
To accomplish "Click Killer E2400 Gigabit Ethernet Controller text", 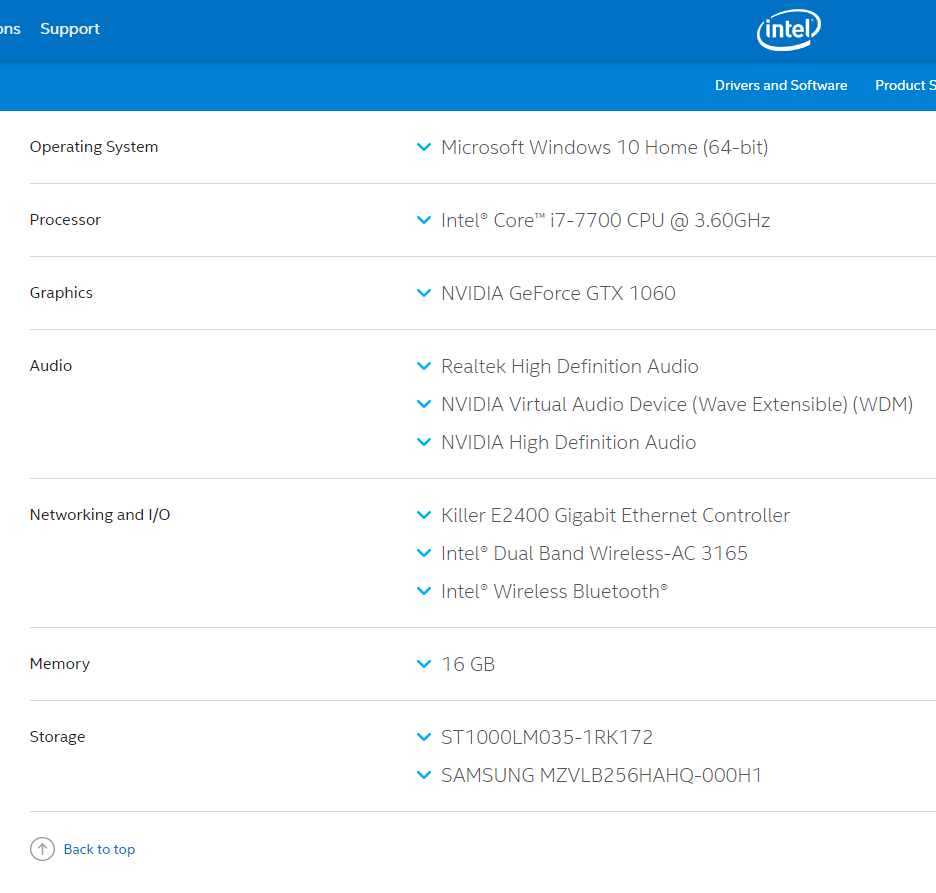I will 615,515.
